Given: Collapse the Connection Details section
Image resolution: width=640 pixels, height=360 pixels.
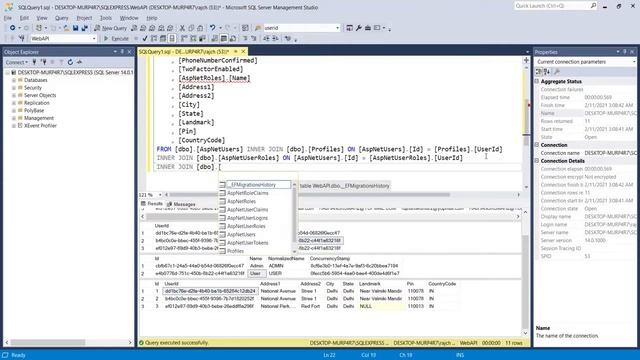Looking at the screenshot, I should point(537,161).
